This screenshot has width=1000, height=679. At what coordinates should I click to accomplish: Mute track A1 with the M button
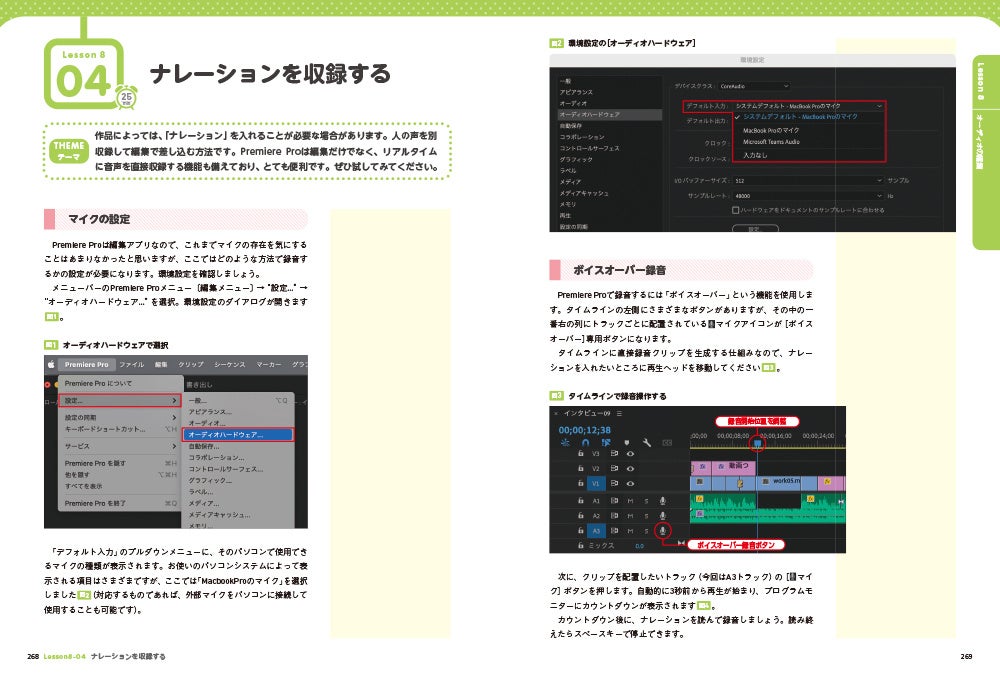(x=630, y=501)
